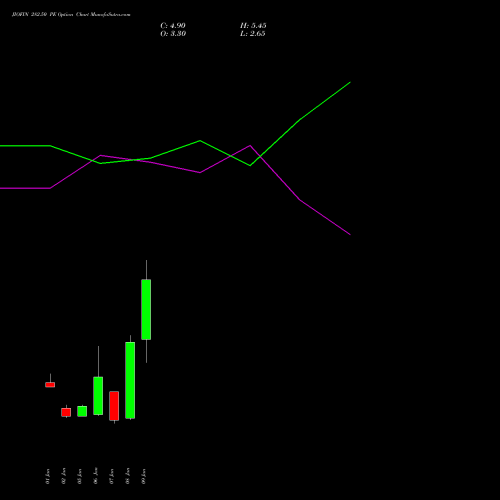Click the '06 Jan' date axis label
The image size is (500, 500).
(96, 476)
